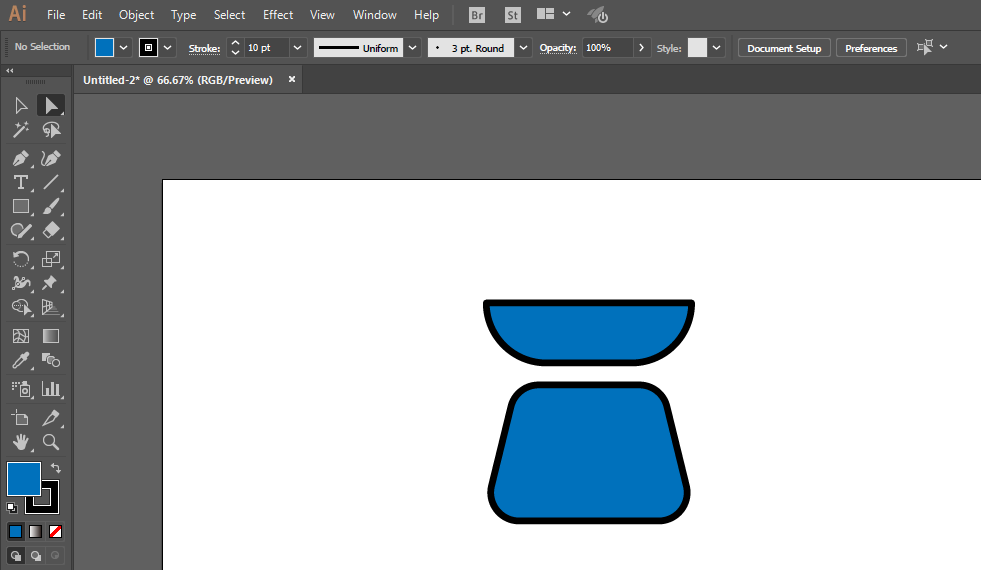981x570 pixels.
Task: Select the Gradient tool
Action: [51, 336]
